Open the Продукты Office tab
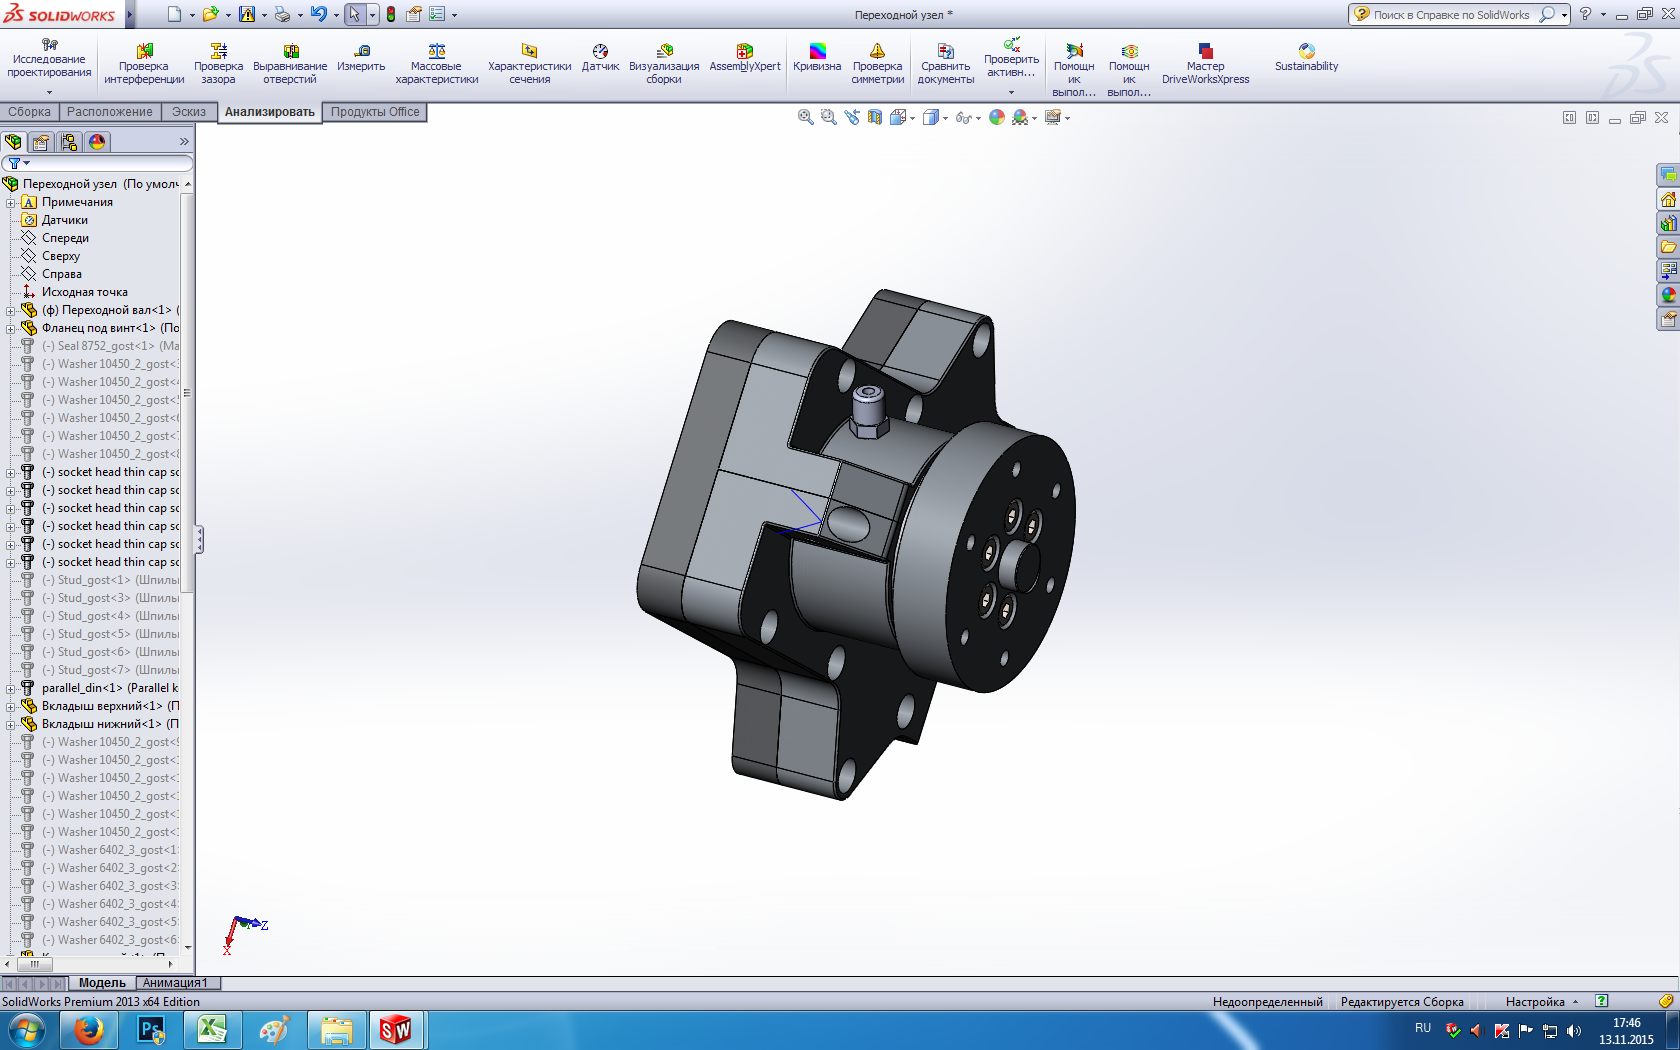 tap(375, 112)
